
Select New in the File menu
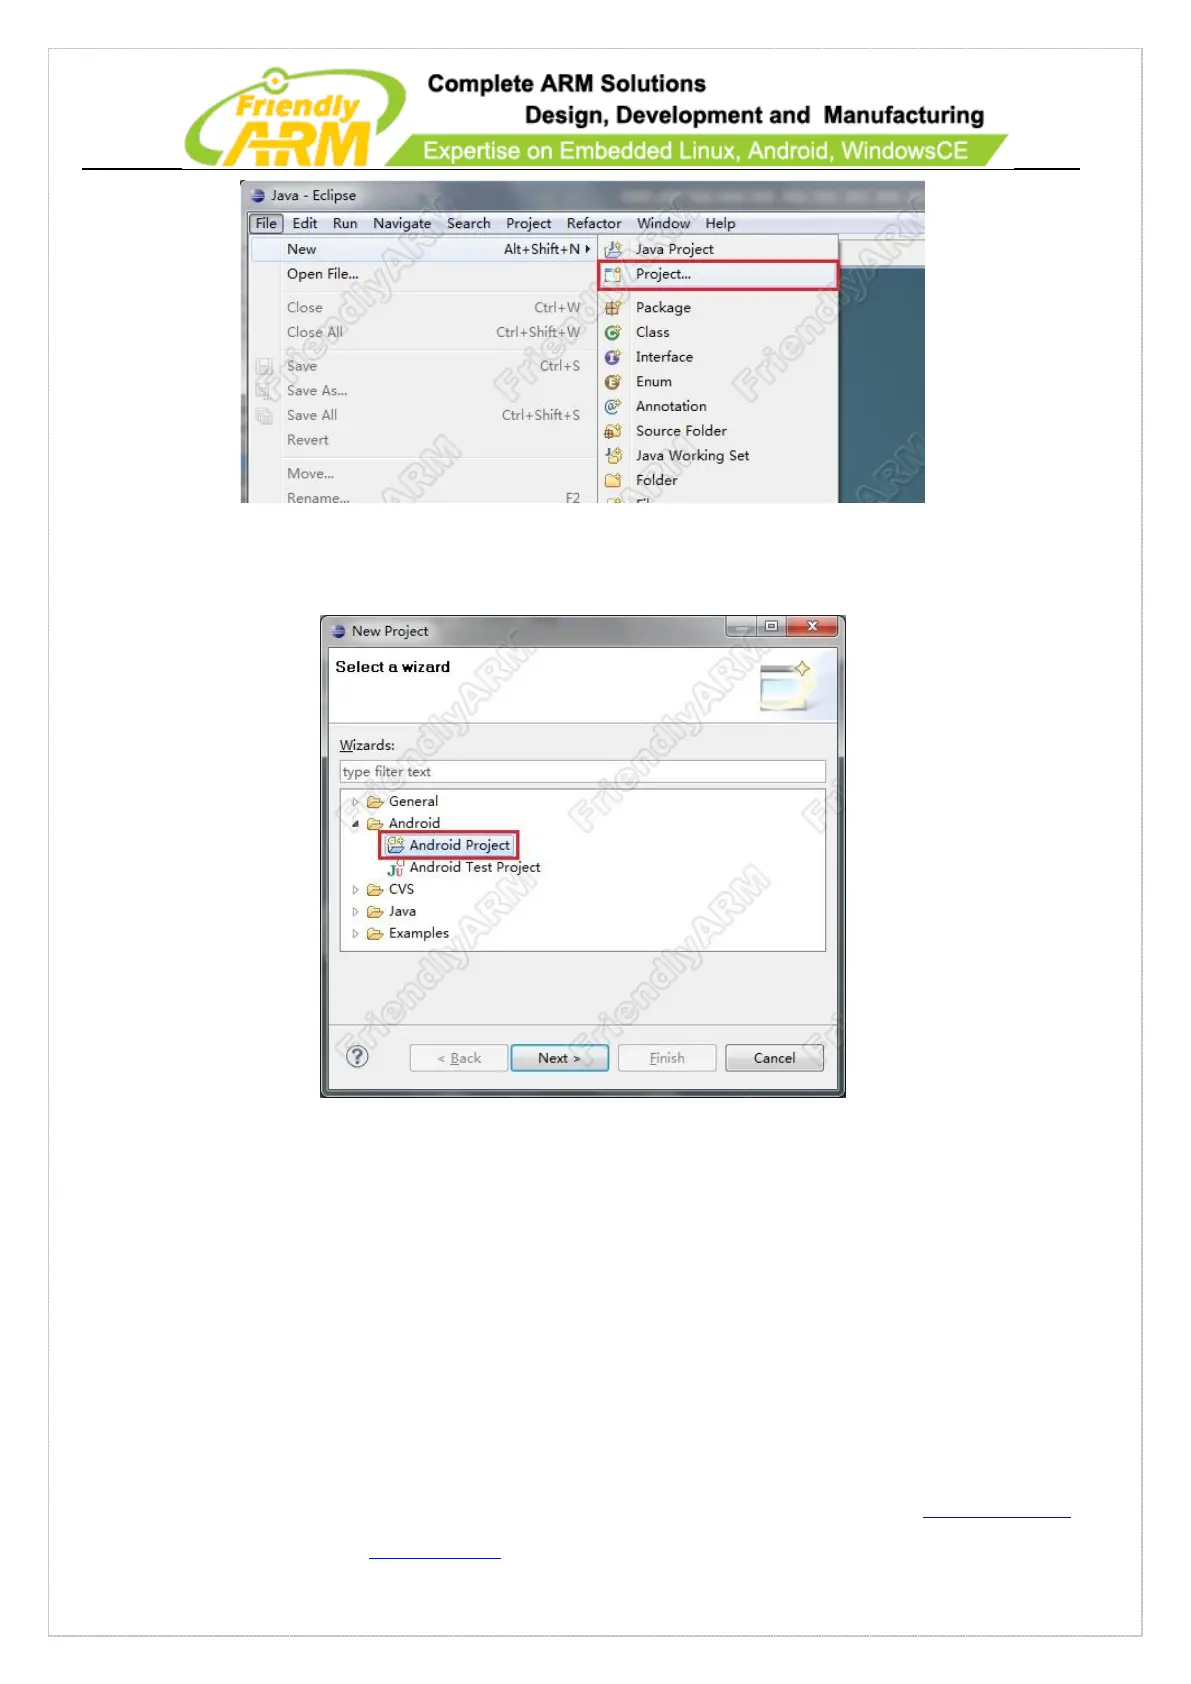click(x=423, y=249)
